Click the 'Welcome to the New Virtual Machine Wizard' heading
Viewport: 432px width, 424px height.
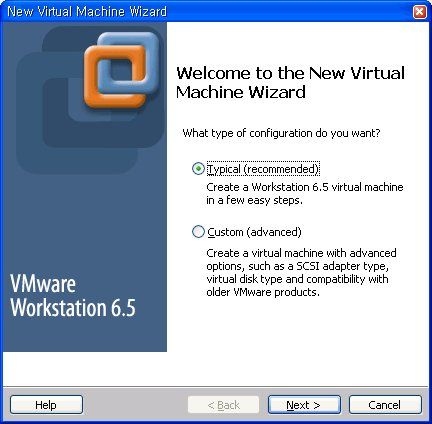click(290, 82)
